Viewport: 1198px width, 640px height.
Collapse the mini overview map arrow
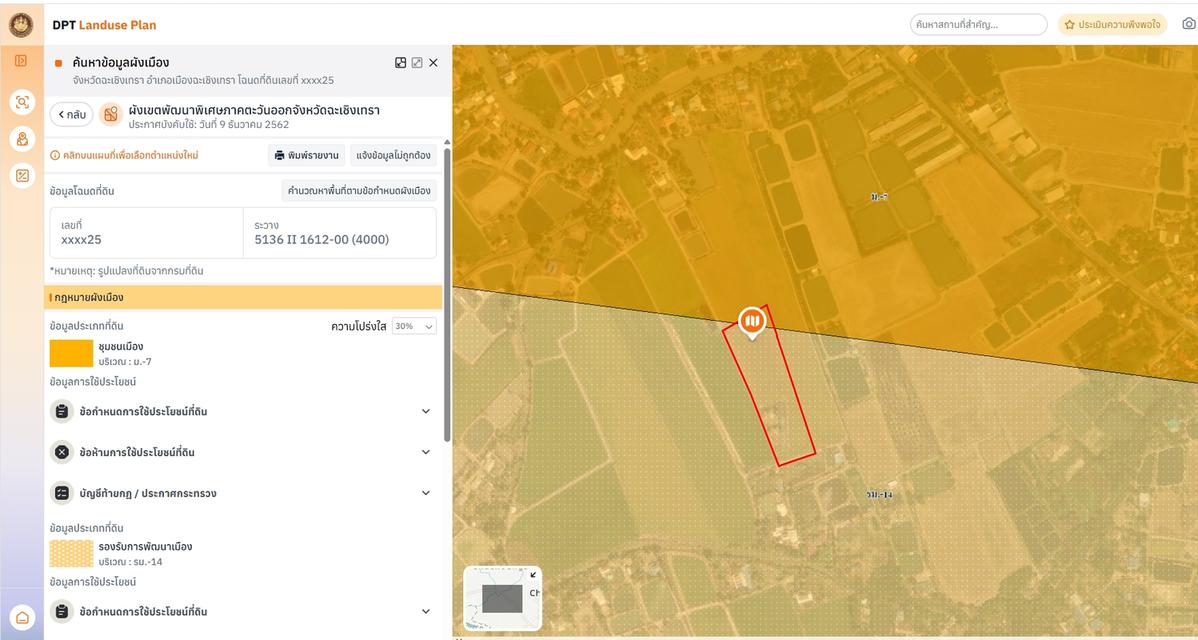click(532, 575)
